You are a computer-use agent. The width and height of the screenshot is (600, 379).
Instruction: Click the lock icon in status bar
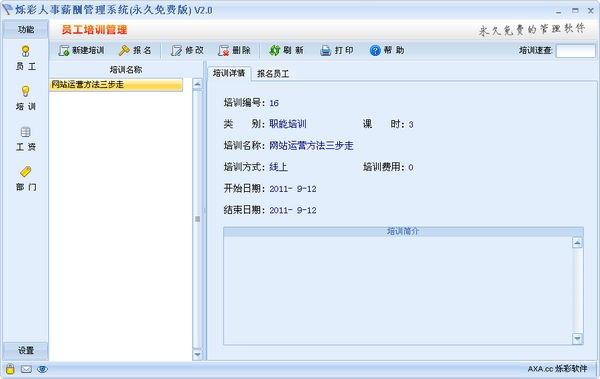[10, 369]
